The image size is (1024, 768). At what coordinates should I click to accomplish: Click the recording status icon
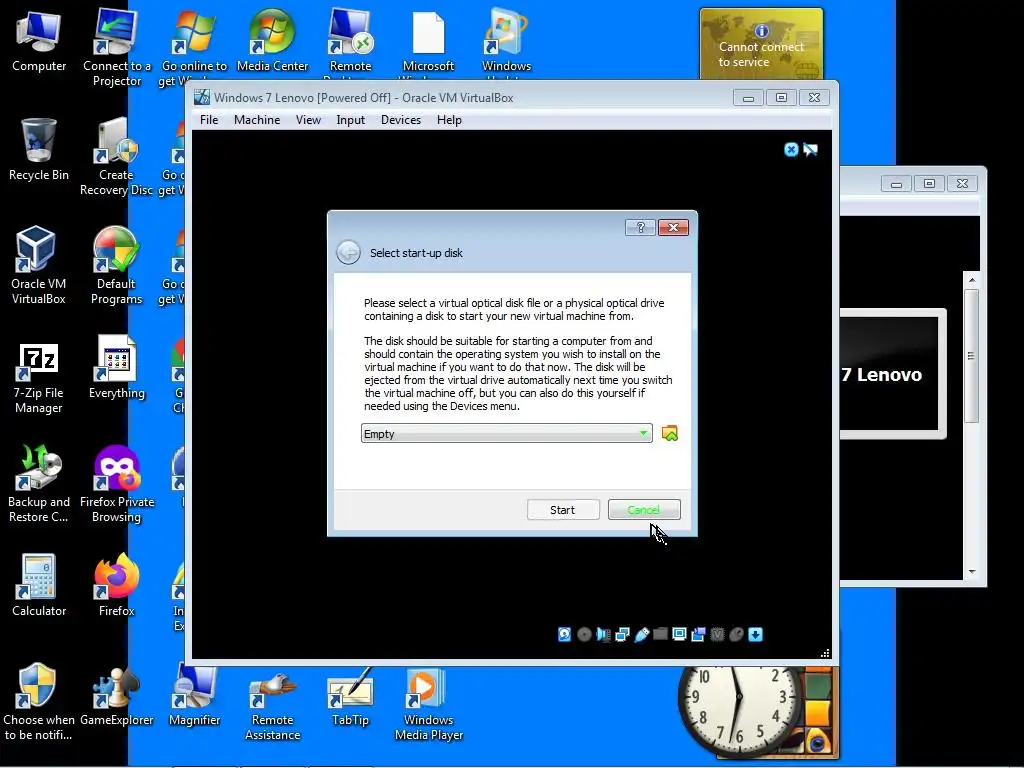698,634
